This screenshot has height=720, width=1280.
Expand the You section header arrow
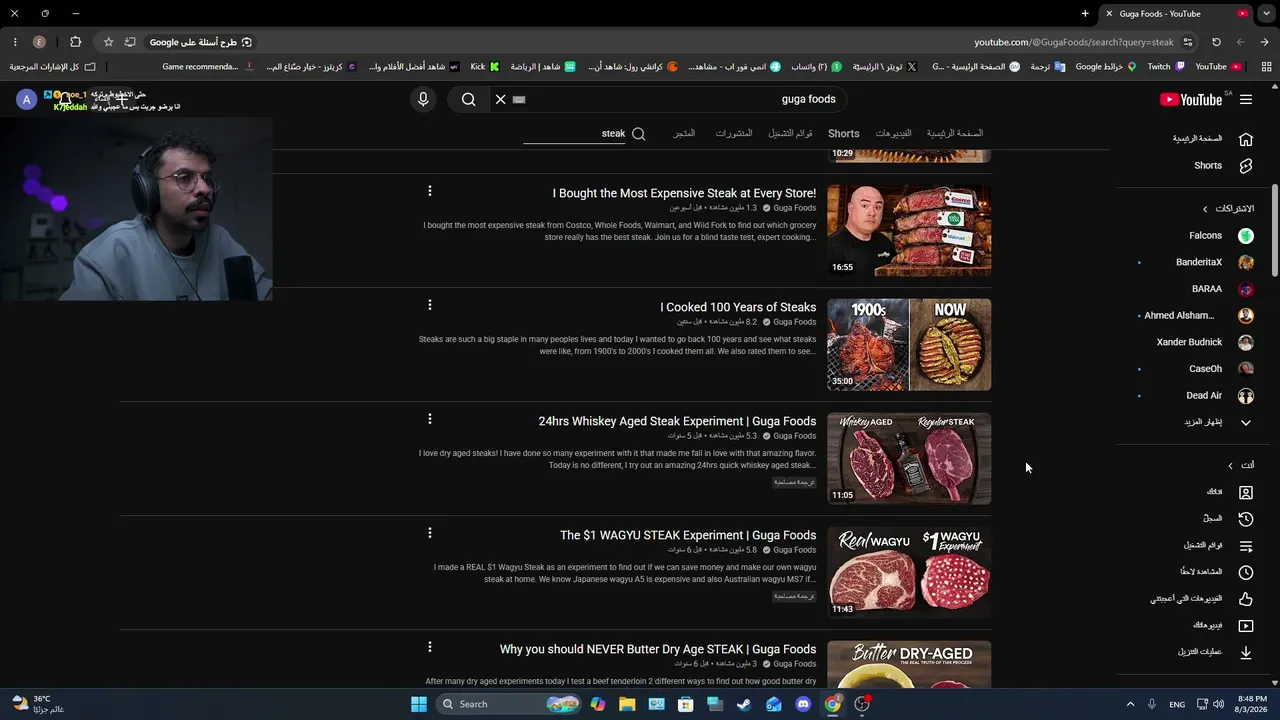(x=1231, y=465)
